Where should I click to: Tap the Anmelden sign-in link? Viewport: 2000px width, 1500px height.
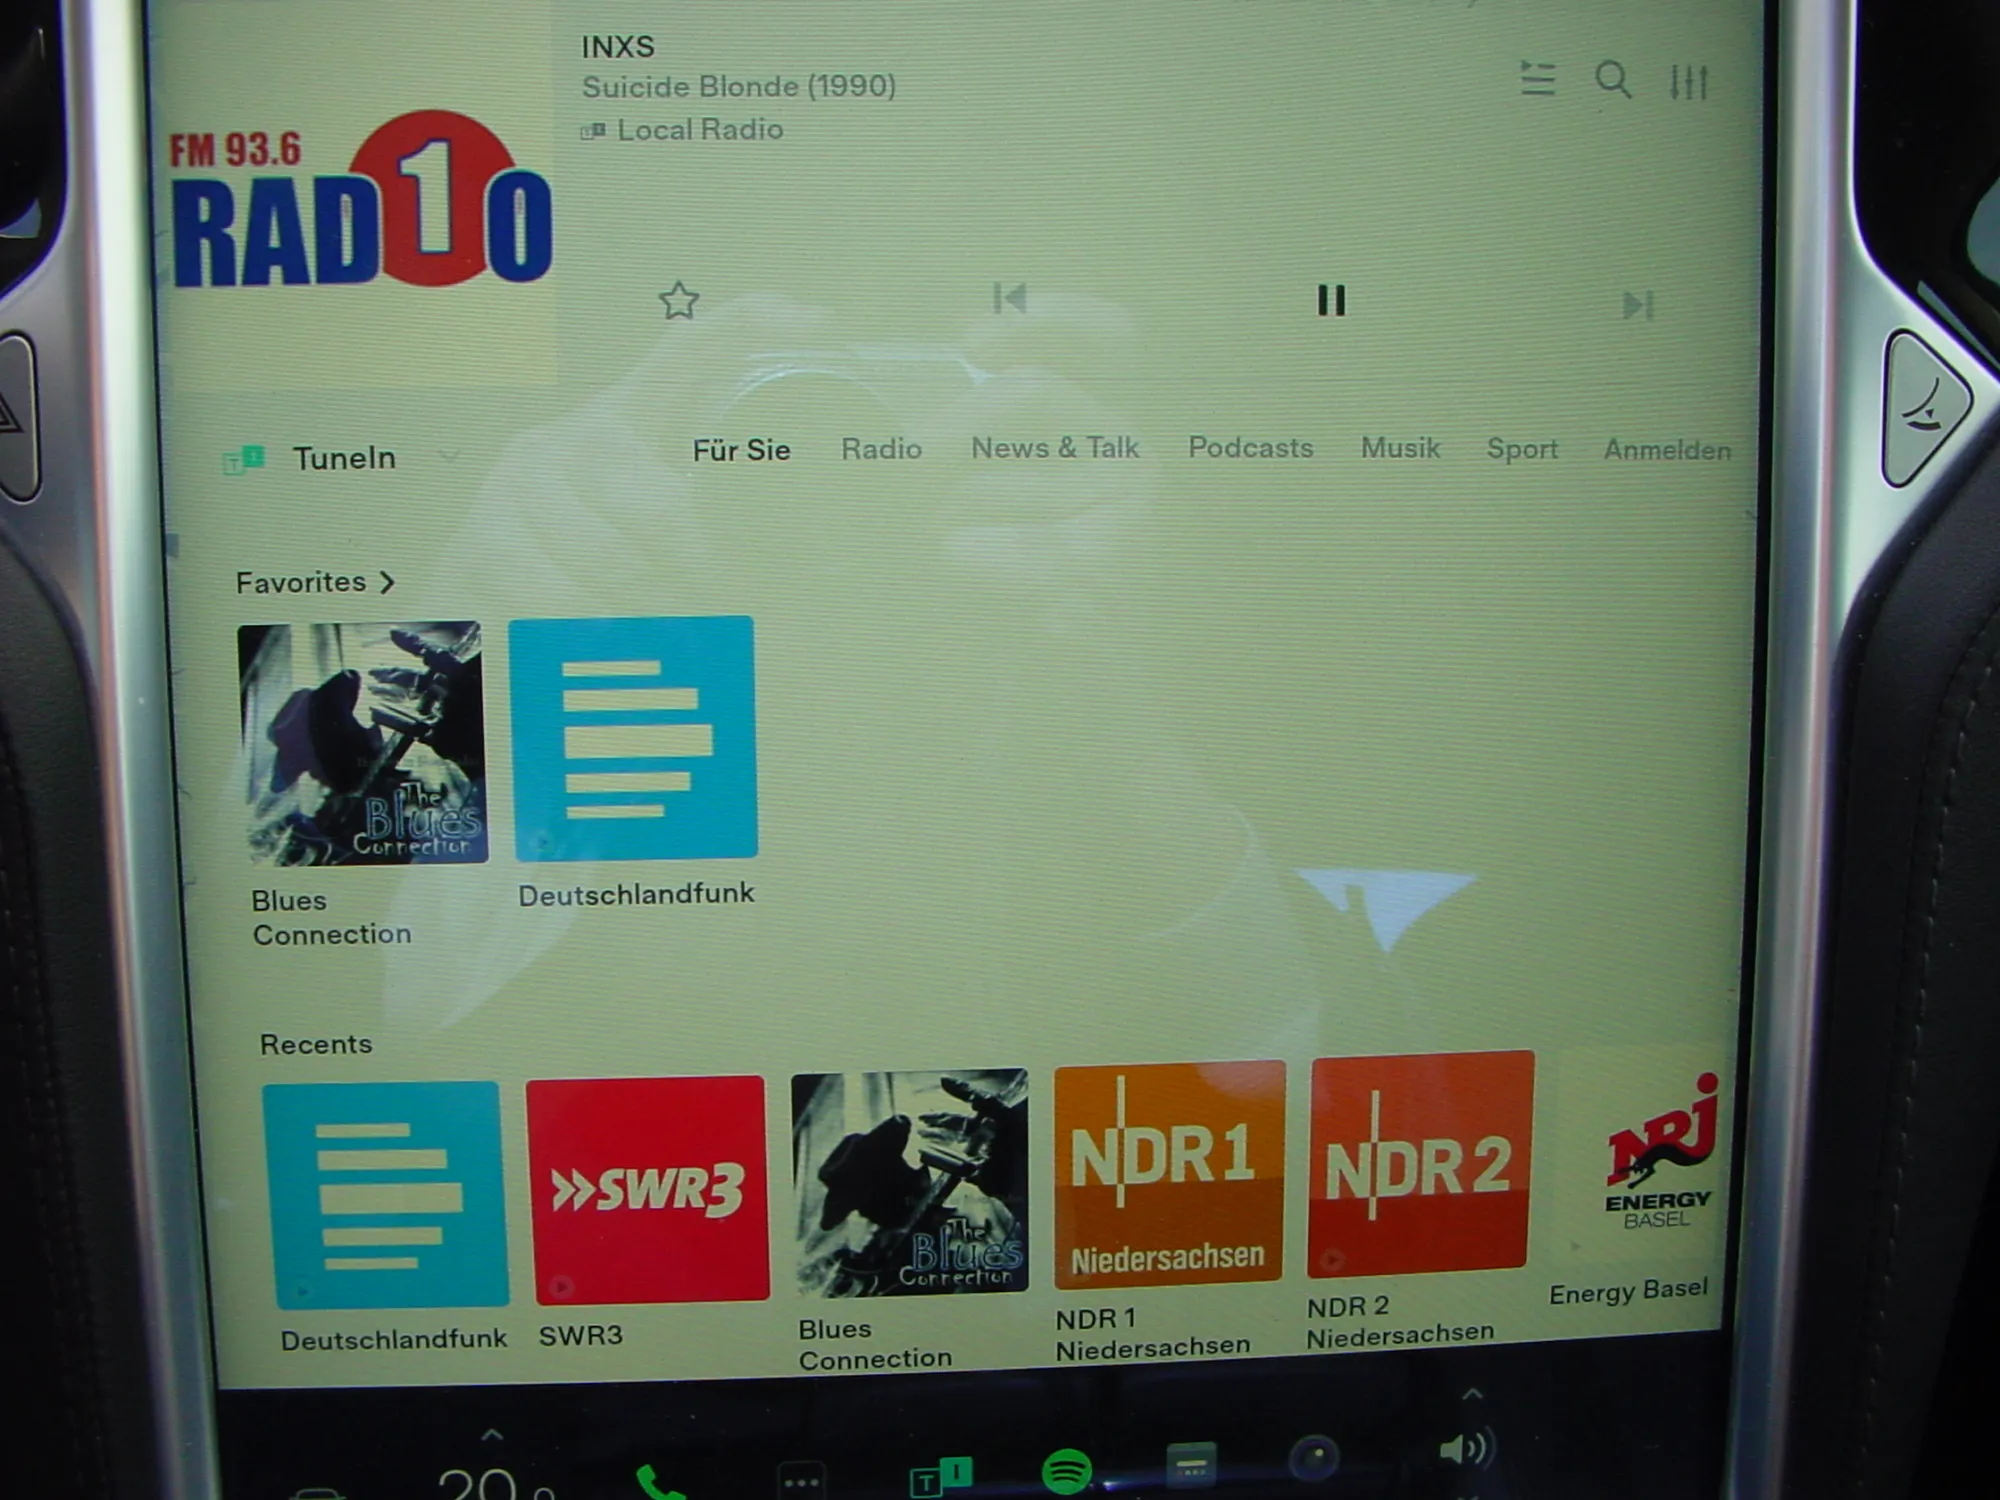coord(1667,450)
